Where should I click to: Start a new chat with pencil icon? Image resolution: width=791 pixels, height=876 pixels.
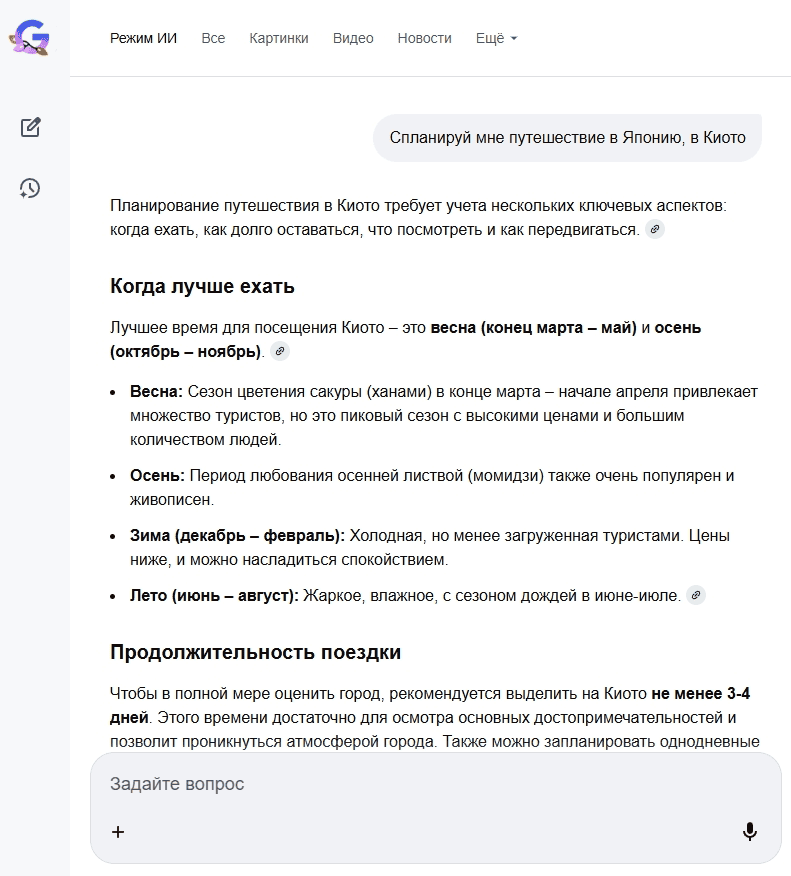pyautogui.click(x=30, y=127)
